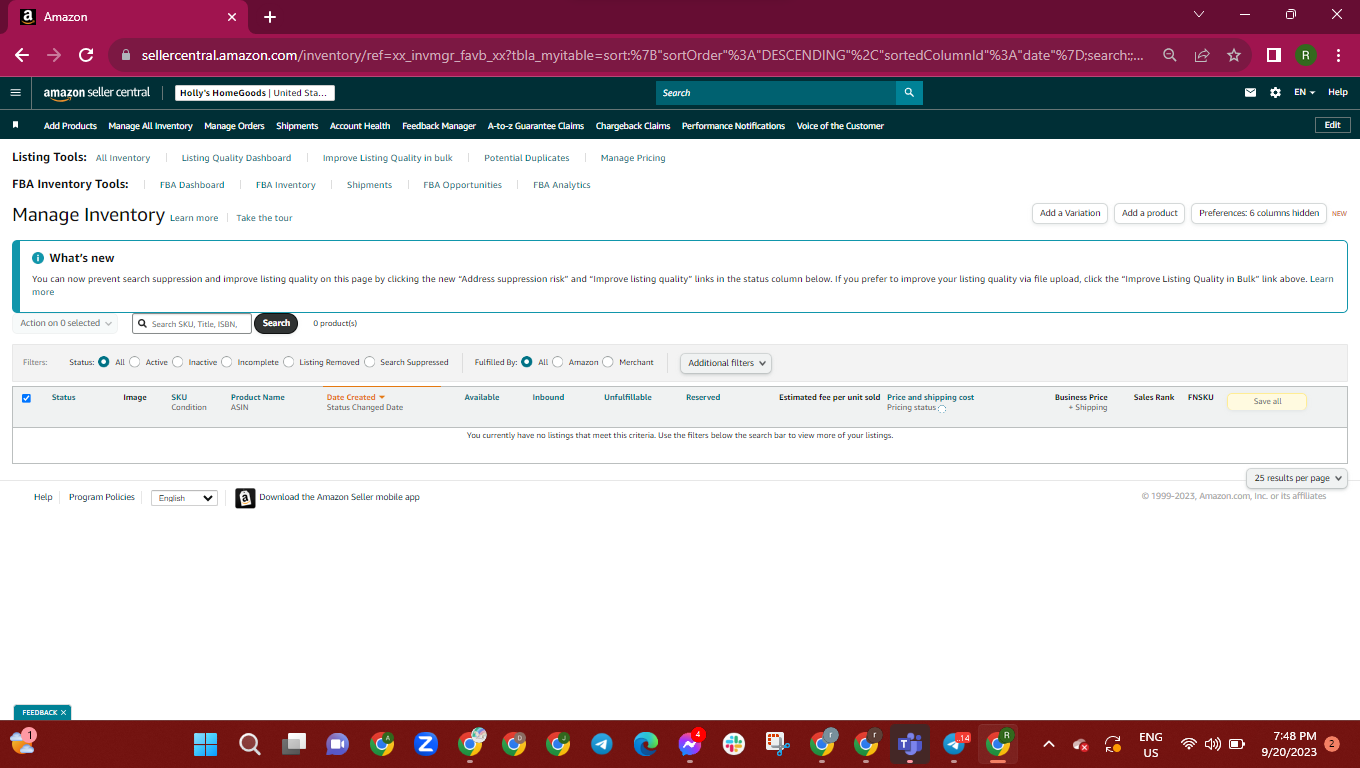
Task: Click the Feedback tab at bottom left
Action: pos(42,713)
